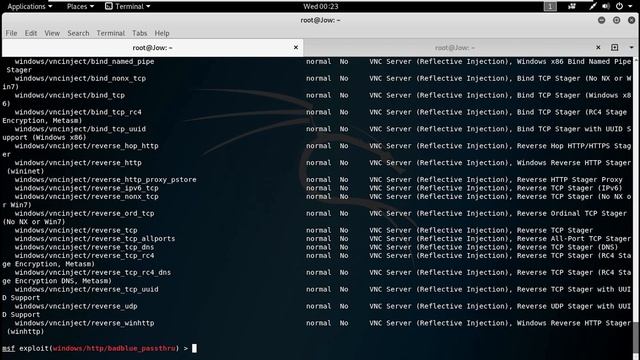Click windows/vncinject/reverse_nonx_tcp
This screenshot has width=640, height=360.
coord(87,196)
